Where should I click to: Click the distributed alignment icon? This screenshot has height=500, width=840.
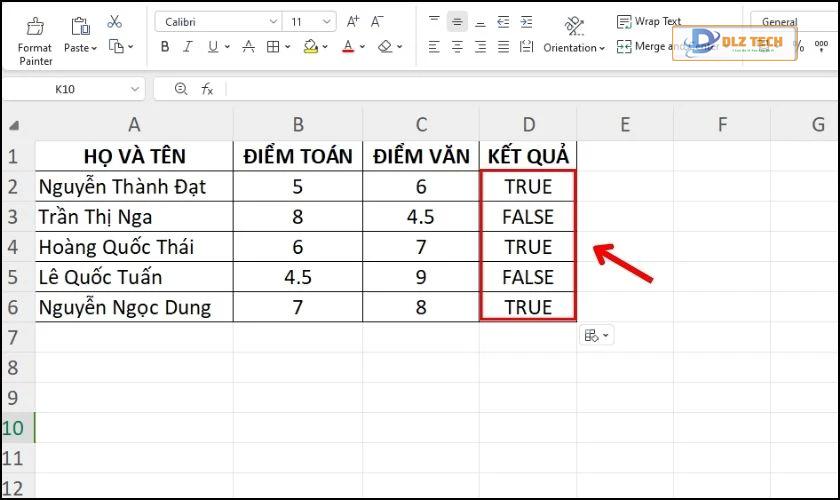(x=527, y=47)
